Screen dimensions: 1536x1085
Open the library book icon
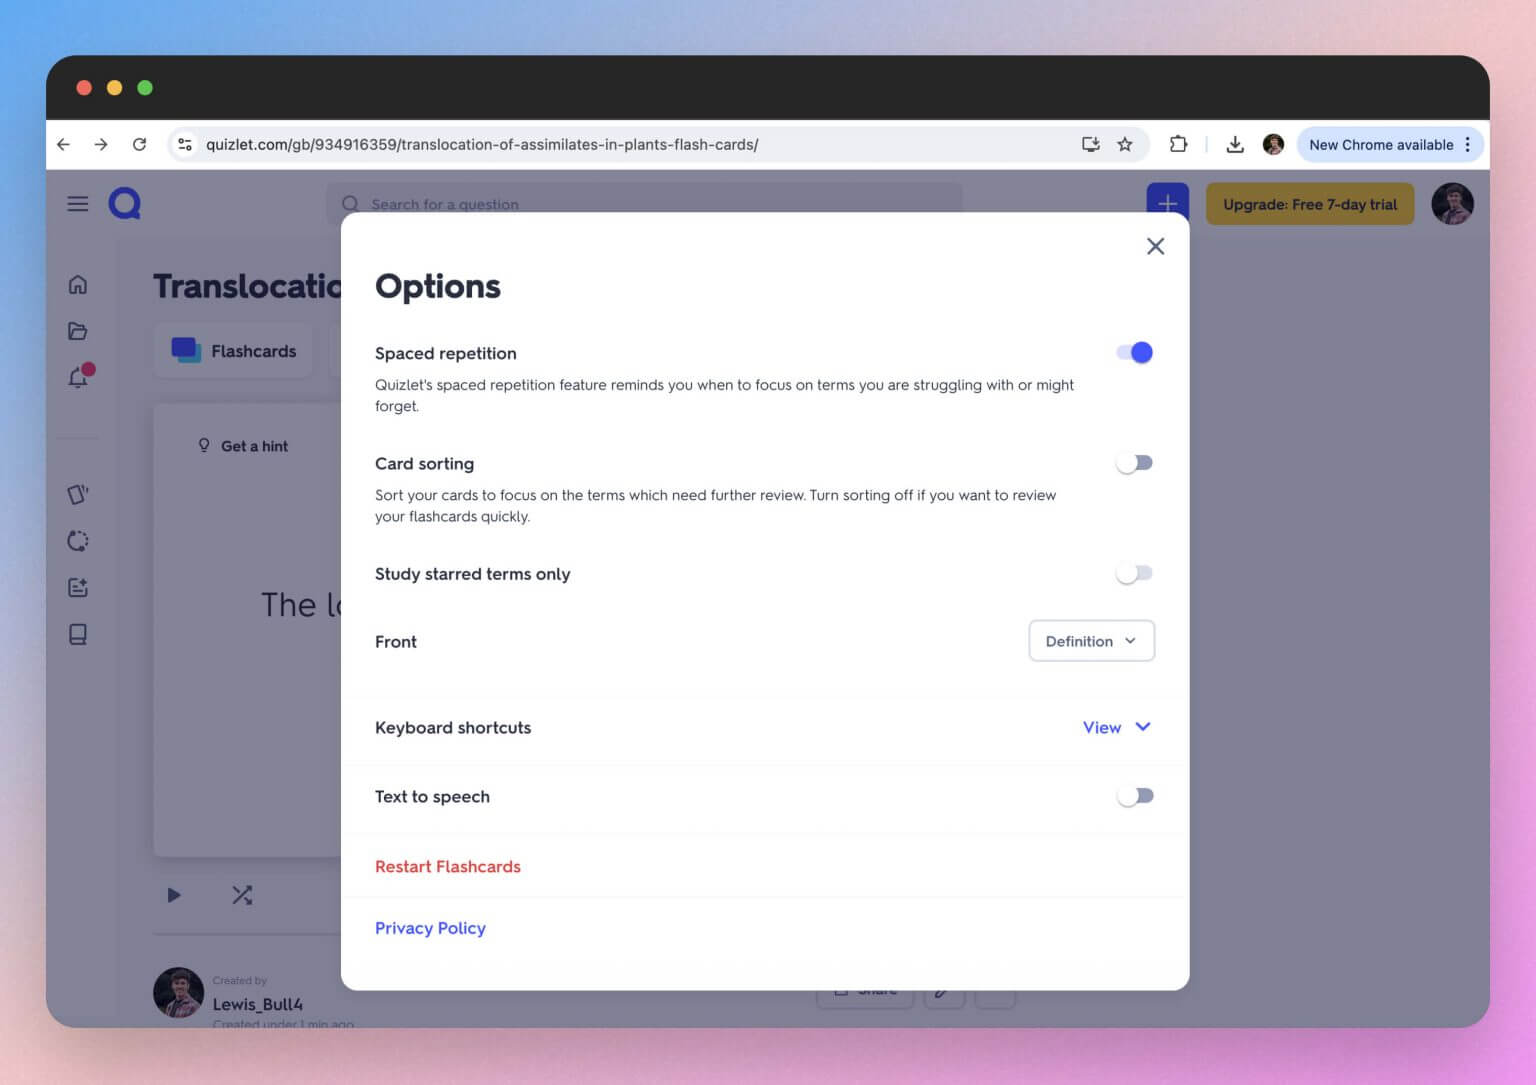click(x=78, y=634)
